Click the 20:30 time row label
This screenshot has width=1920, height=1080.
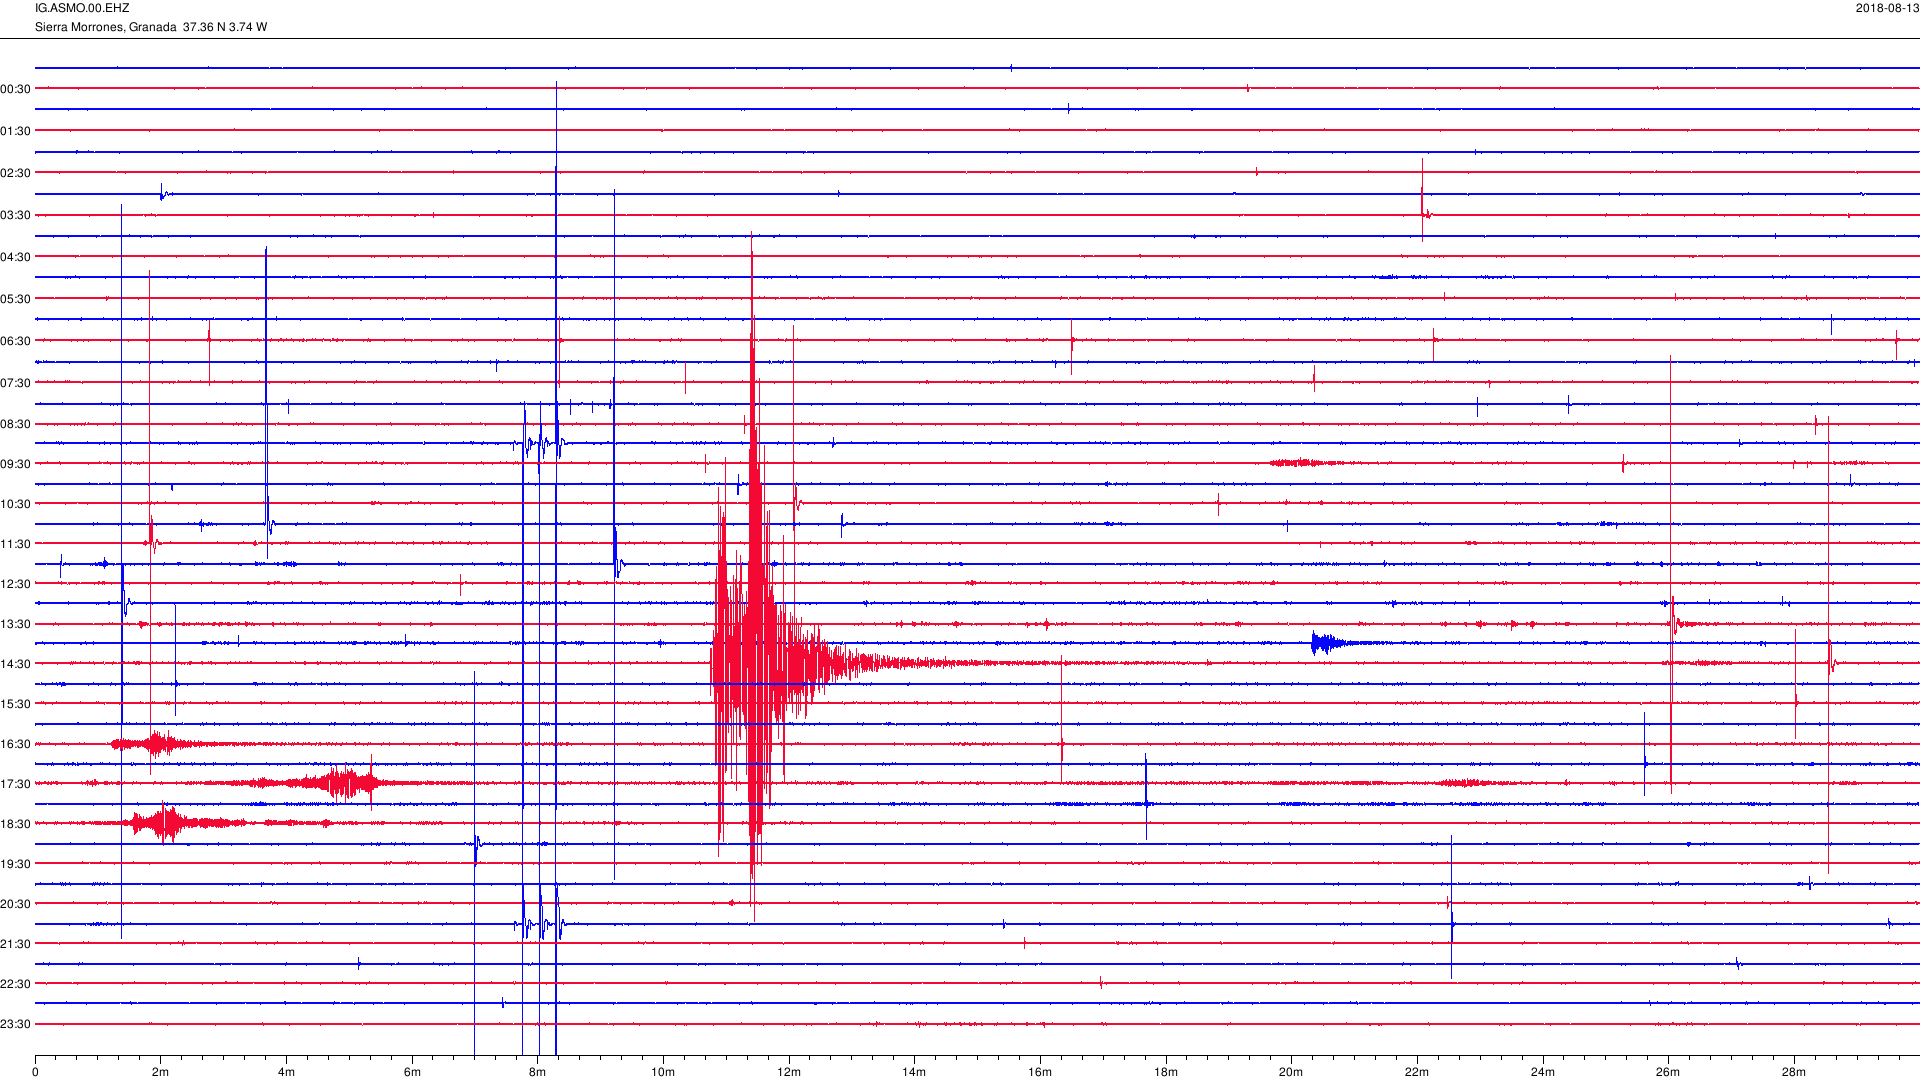tap(16, 904)
